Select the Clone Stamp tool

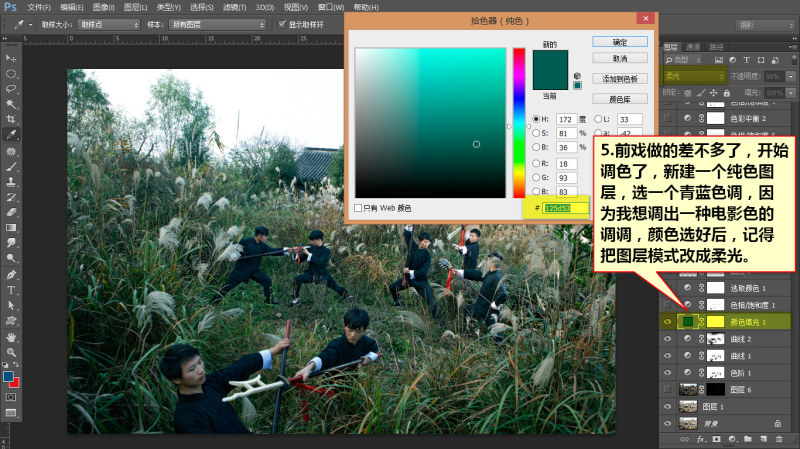(11, 182)
